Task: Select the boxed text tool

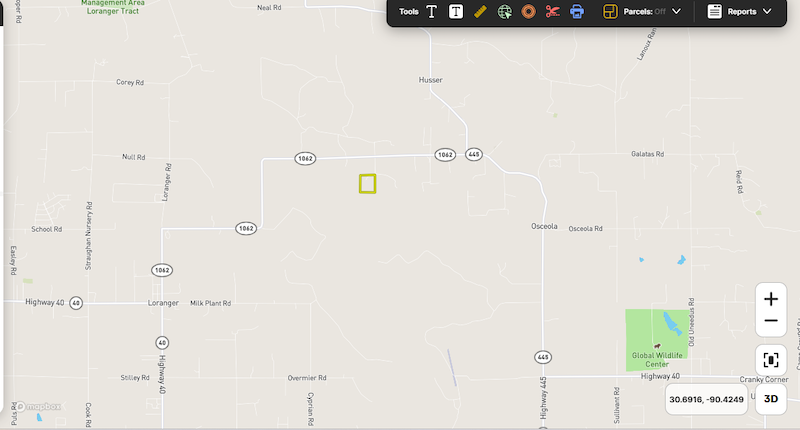Action: tap(456, 11)
